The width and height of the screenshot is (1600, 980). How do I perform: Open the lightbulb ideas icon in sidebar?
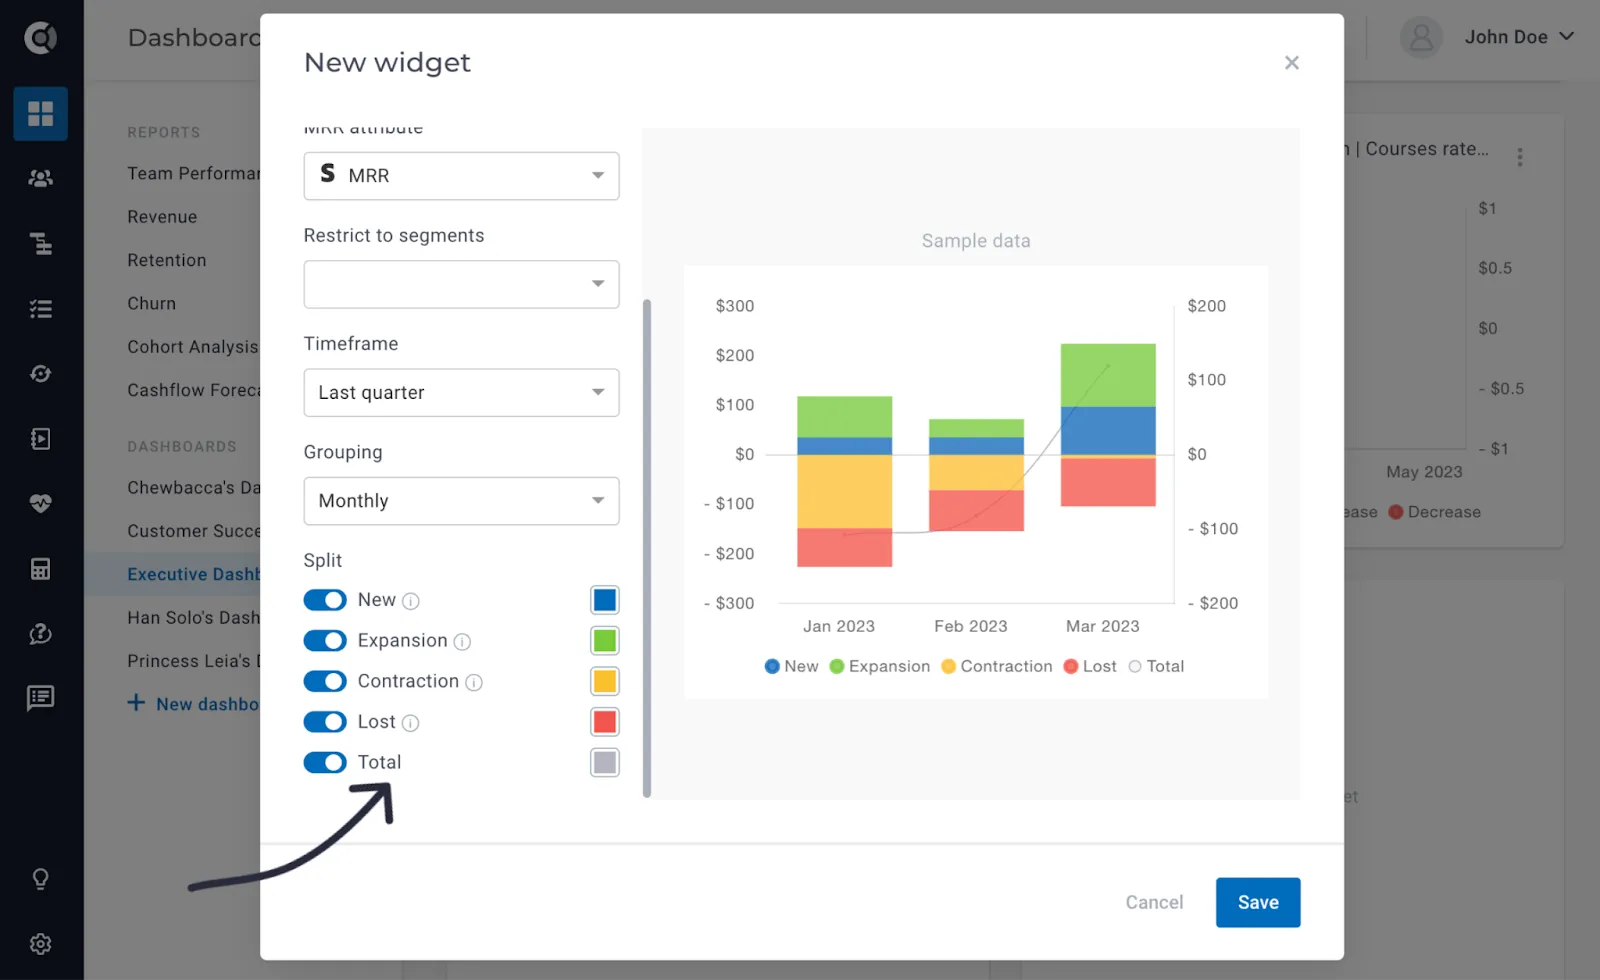click(x=41, y=879)
